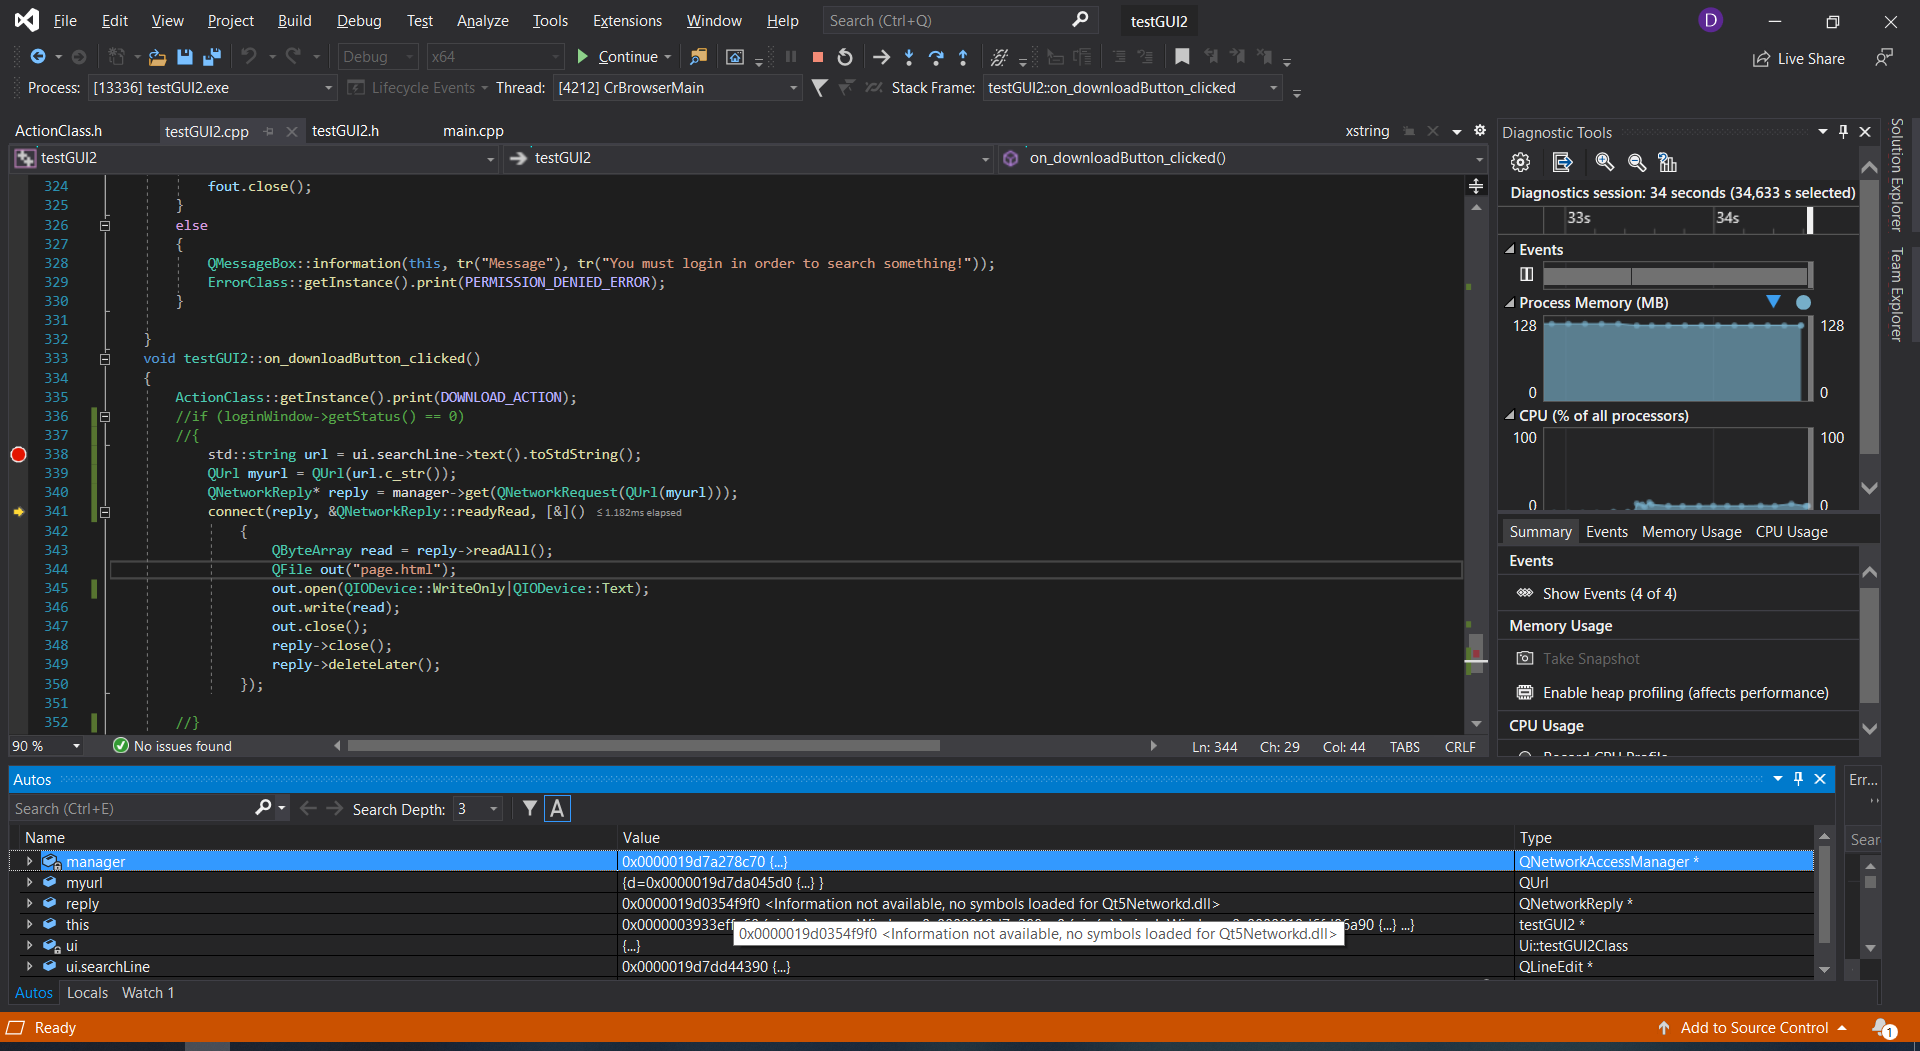The height and width of the screenshot is (1051, 1920).
Task: Open the Extensions menu
Action: (x=627, y=21)
